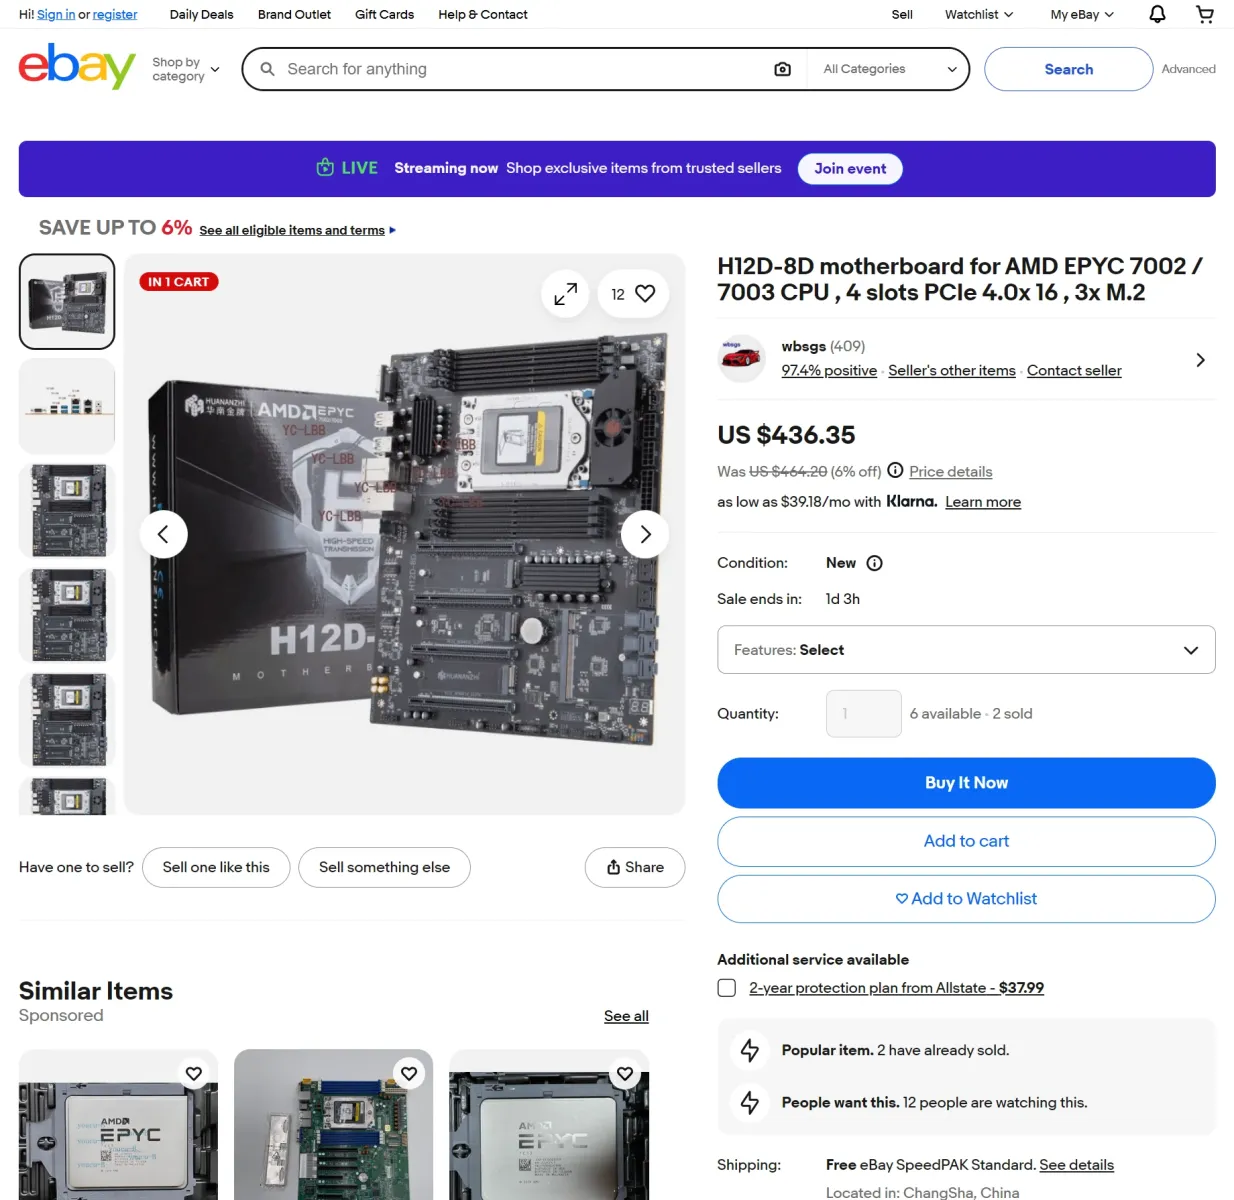Viewport: 1234px width, 1200px height.
Task: Click the camera image search icon
Action: point(783,69)
